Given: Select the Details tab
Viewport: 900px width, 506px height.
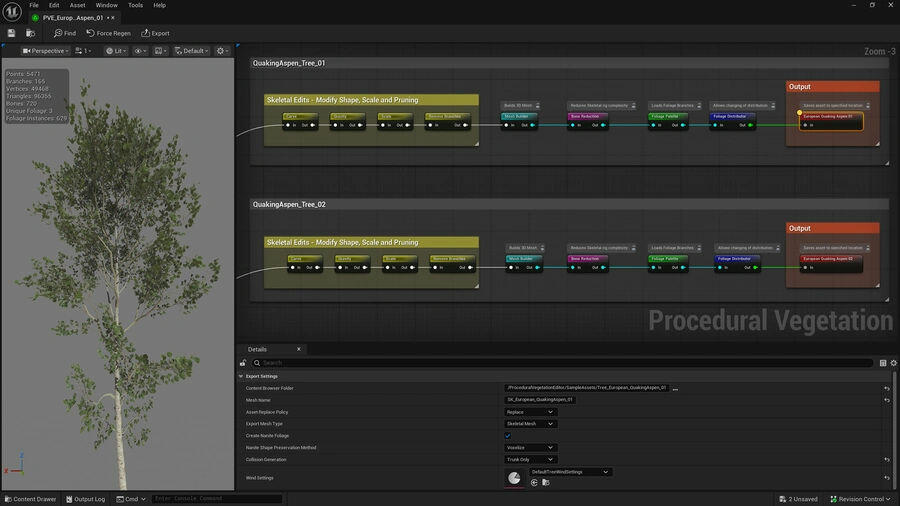Looking at the screenshot, I should click(258, 349).
